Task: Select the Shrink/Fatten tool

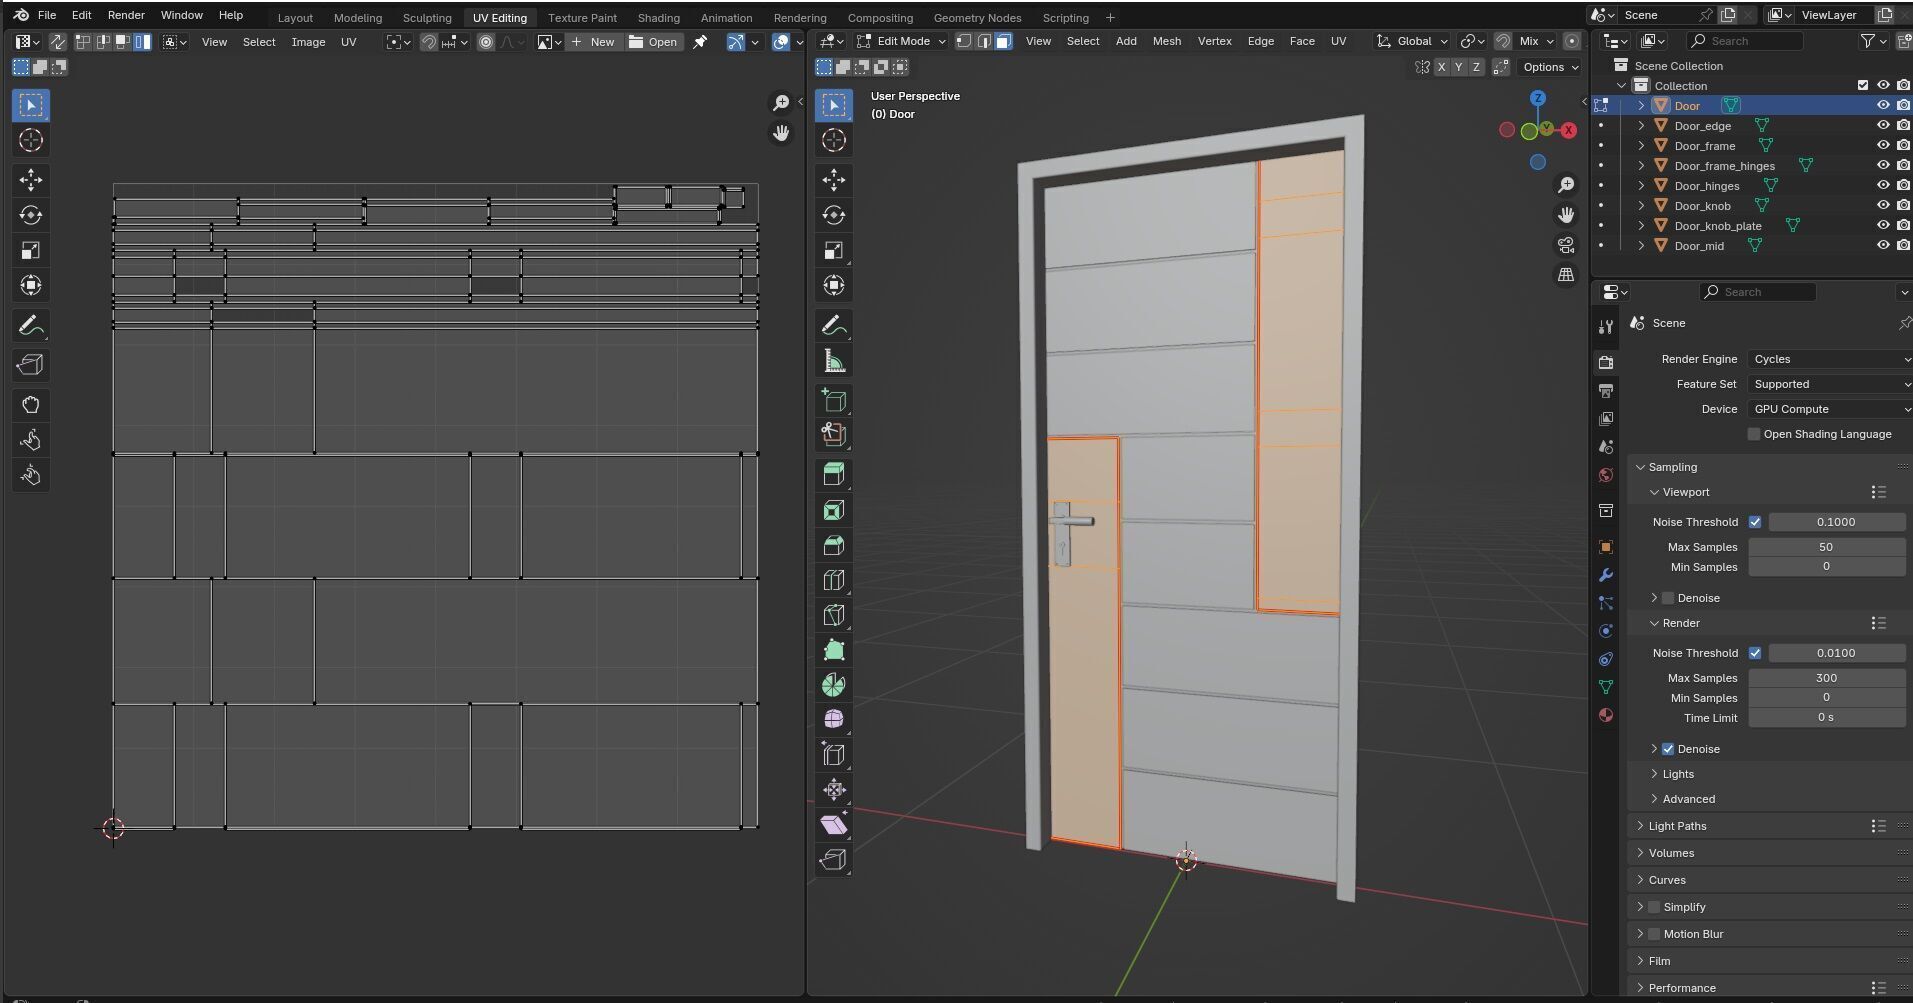Action: point(834,790)
